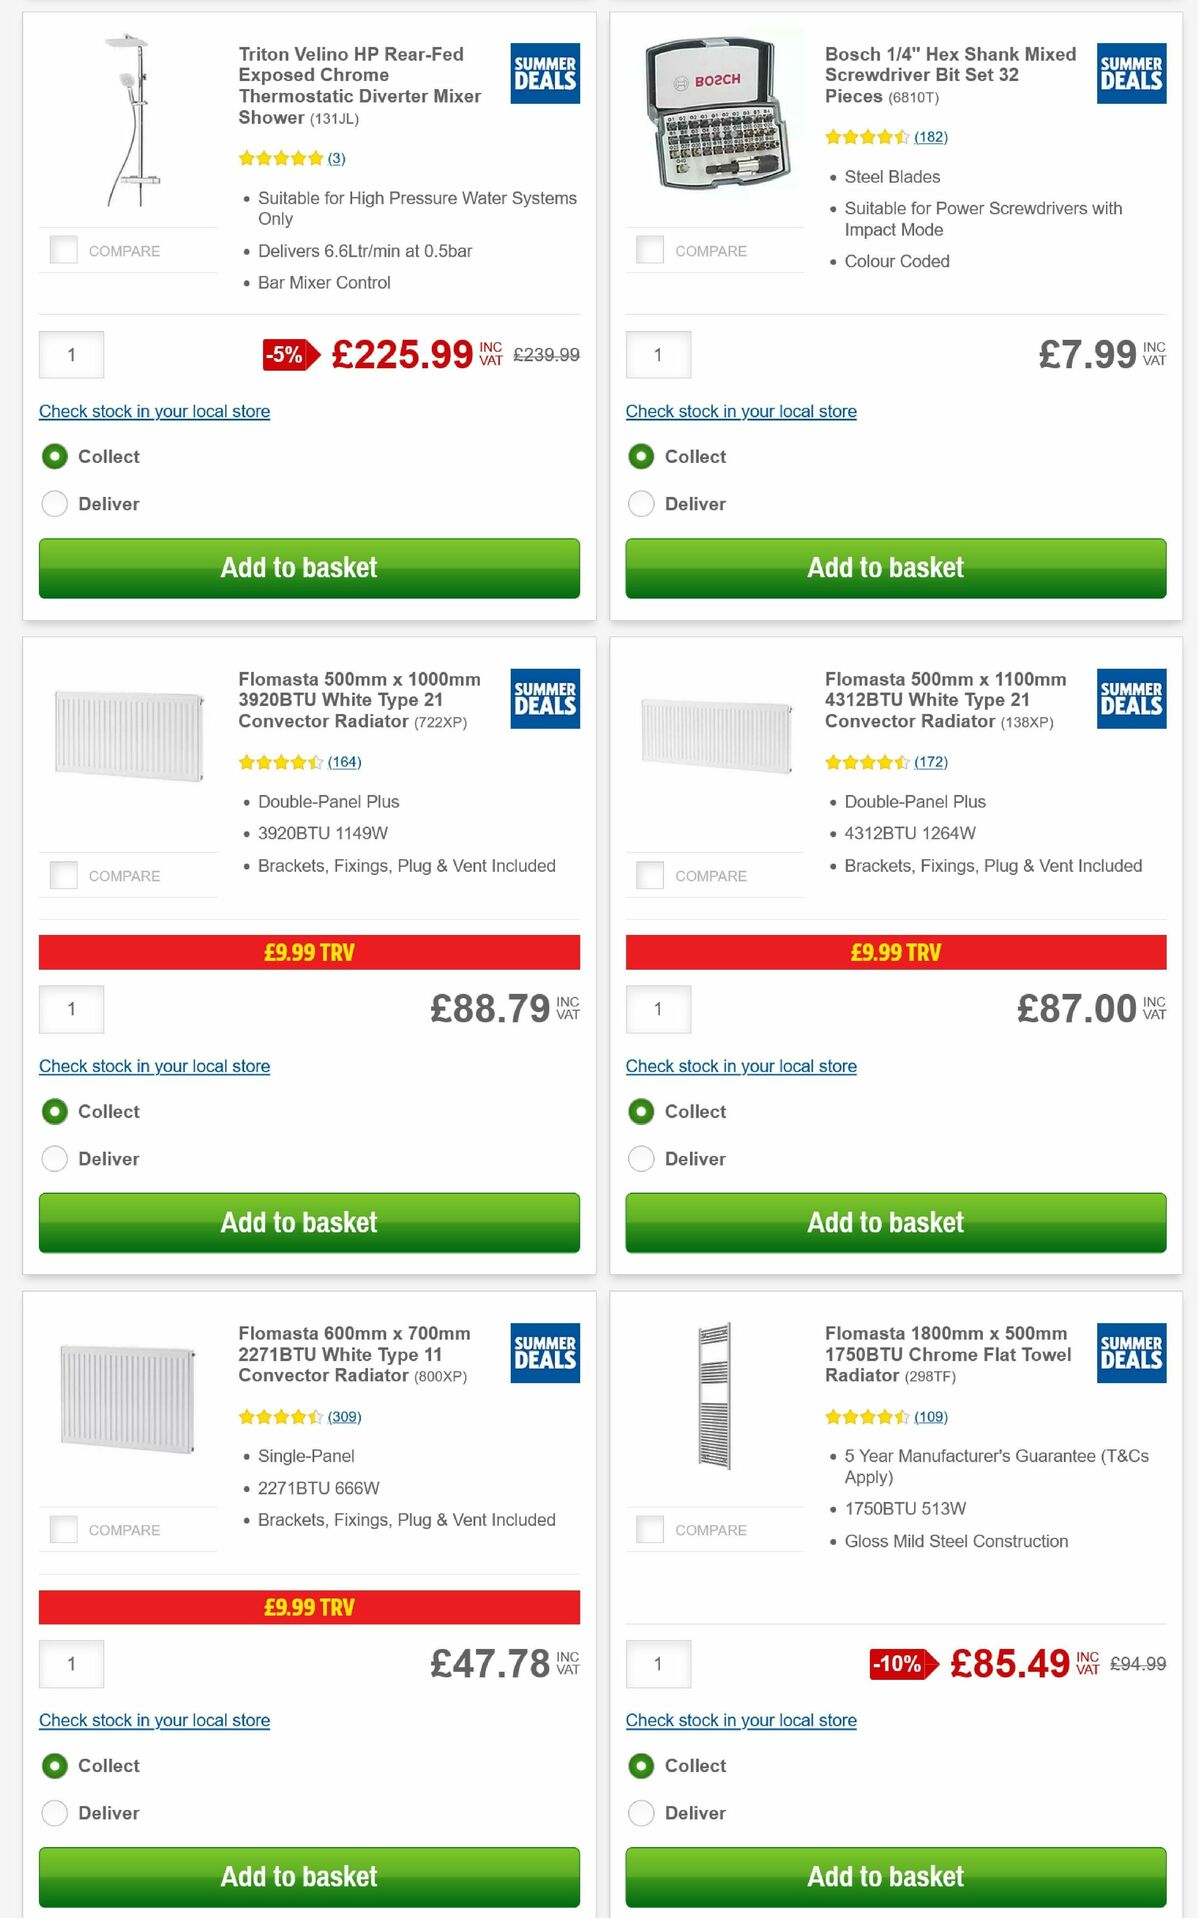Tick the Compare checkbox for the Triton shower
The width and height of the screenshot is (1200, 1919).
pos(63,250)
